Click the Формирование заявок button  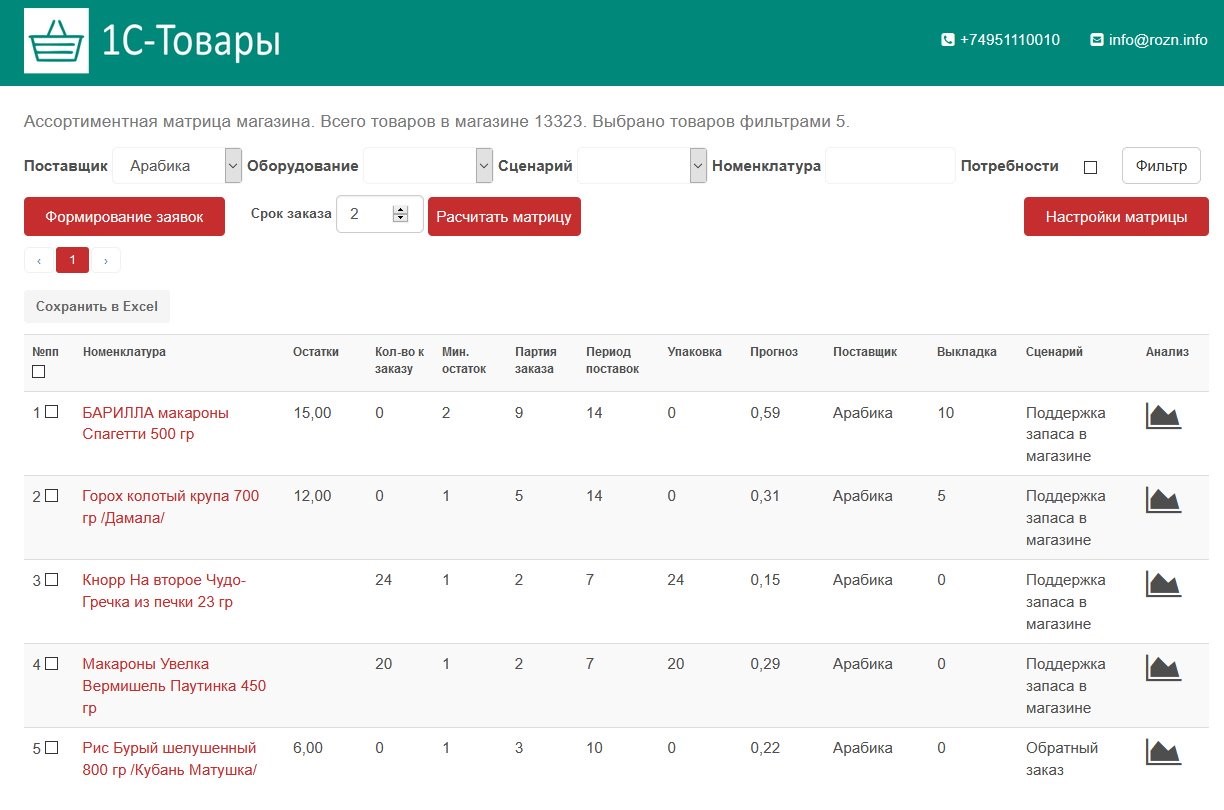click(x=124, y=217)
